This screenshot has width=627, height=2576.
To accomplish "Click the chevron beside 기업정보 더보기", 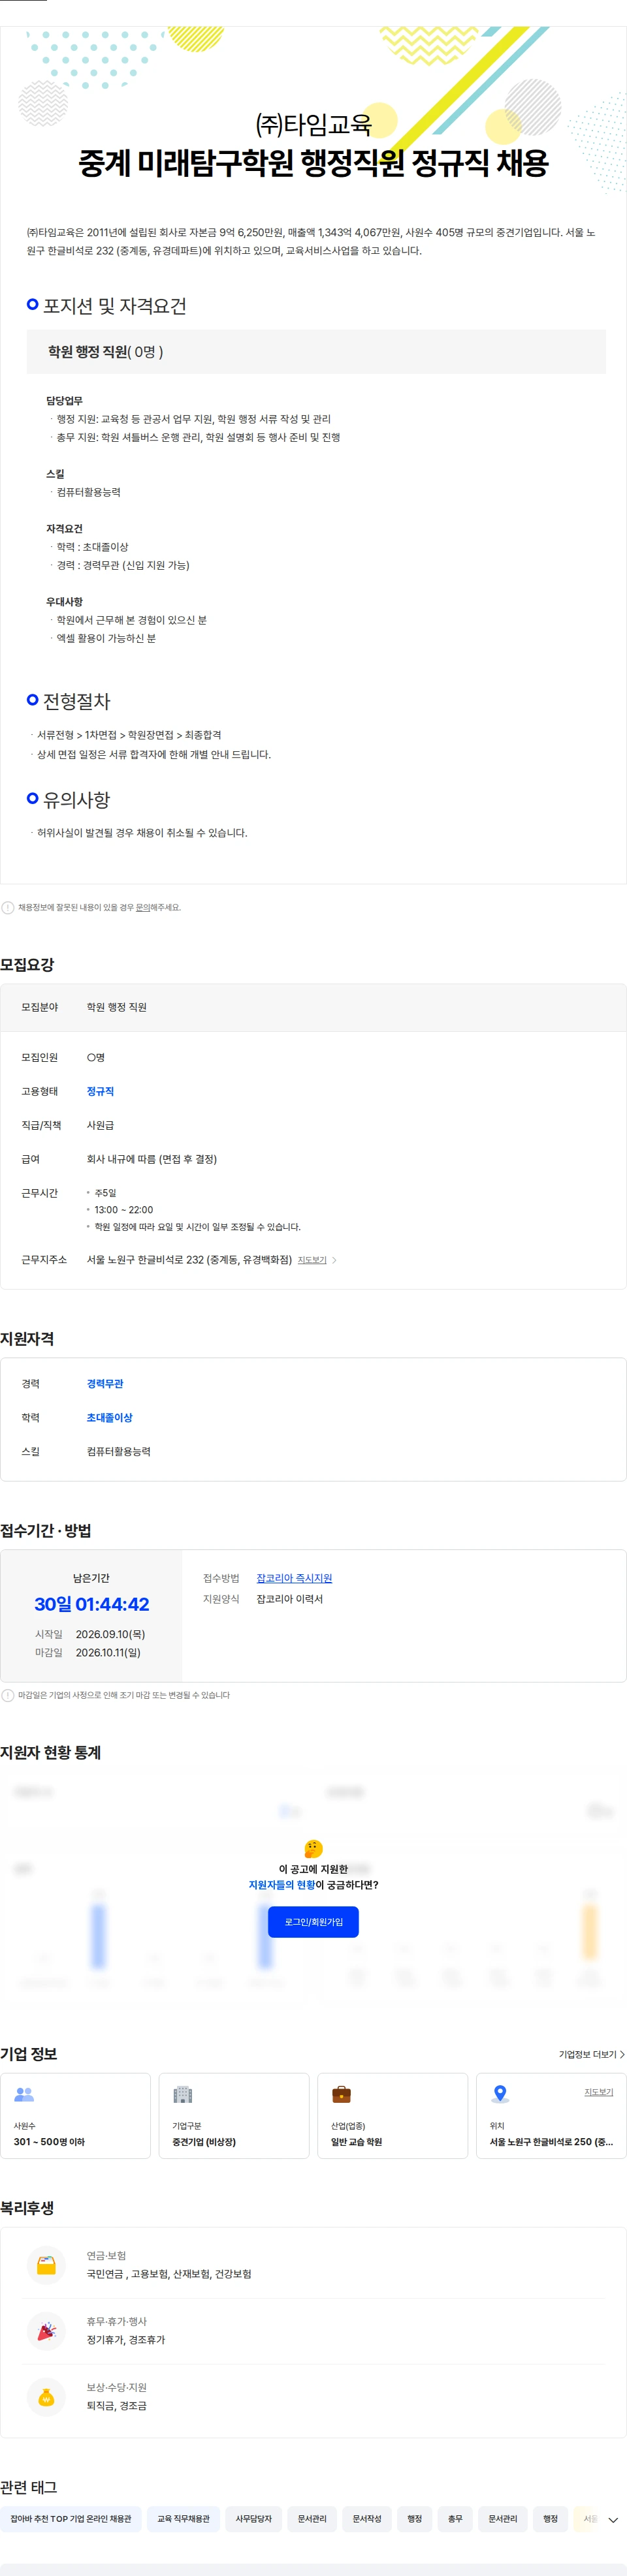I will click(622, 2054).
